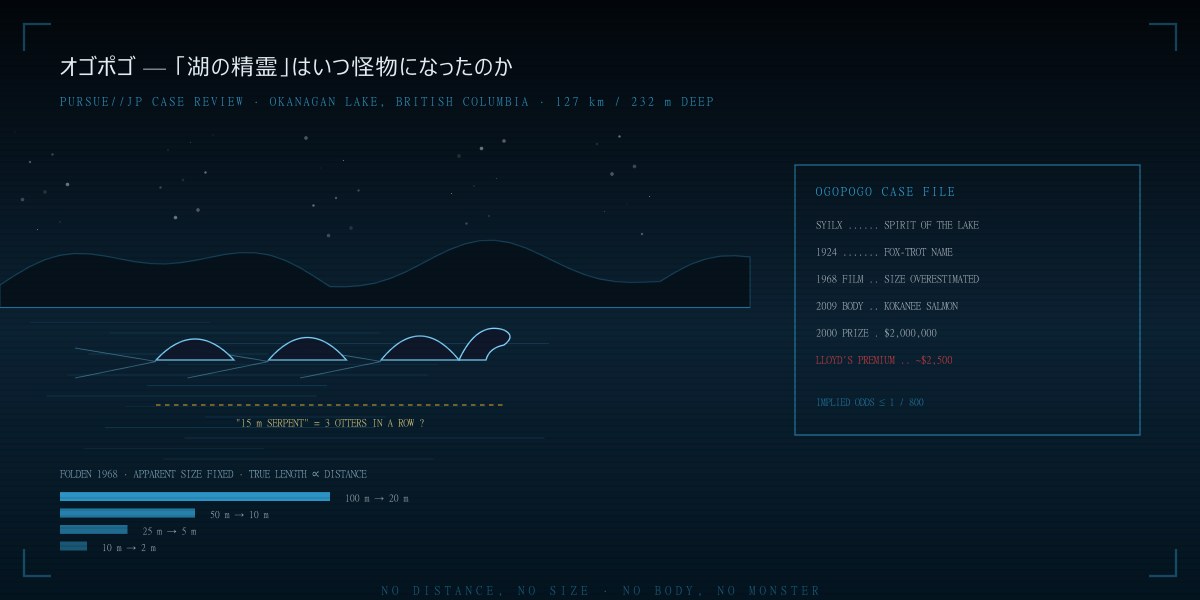Select the NO DISTANCE, NO SIZE footer text
This screenshot has height=600, width=1200.
coord(600,591)
